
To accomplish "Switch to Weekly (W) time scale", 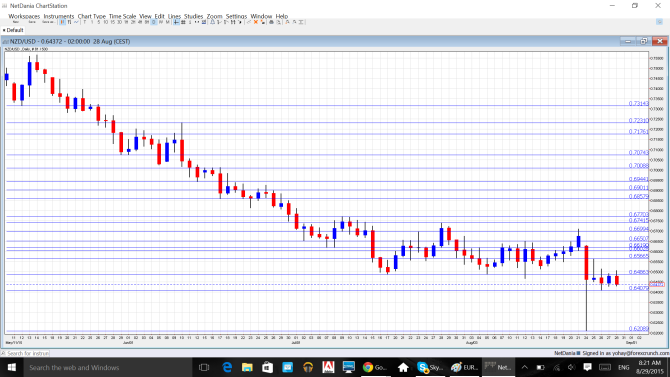I will click(161, 22).
